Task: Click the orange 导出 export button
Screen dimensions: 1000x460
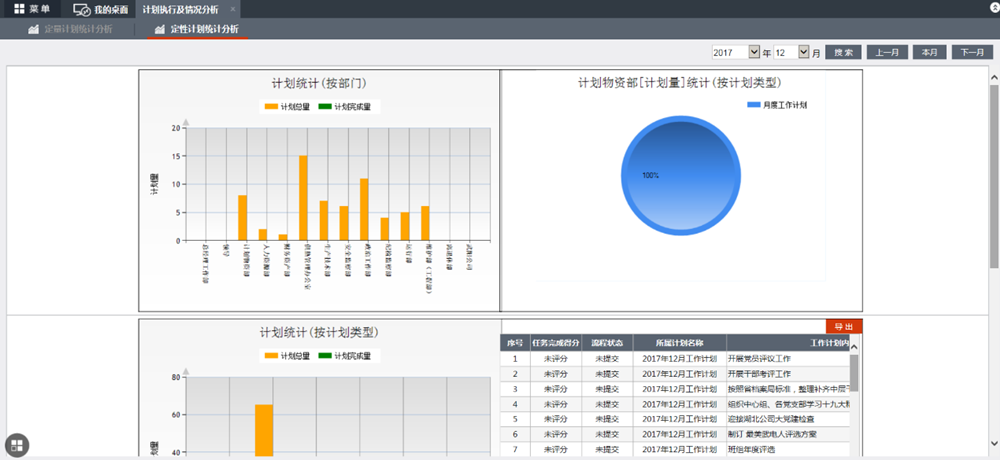Action: tap(843, 326)
